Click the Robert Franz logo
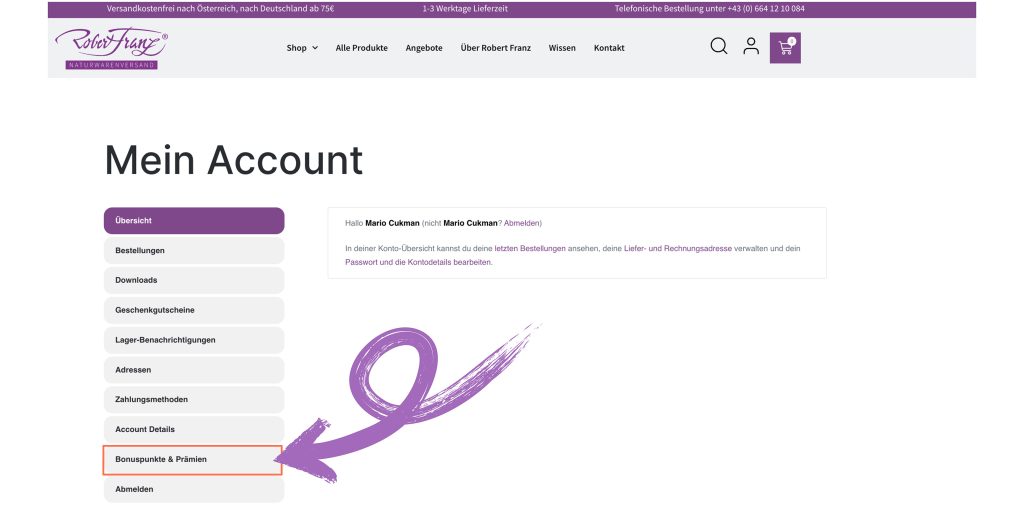1024x512 pixels. click(x=112, y=48)
